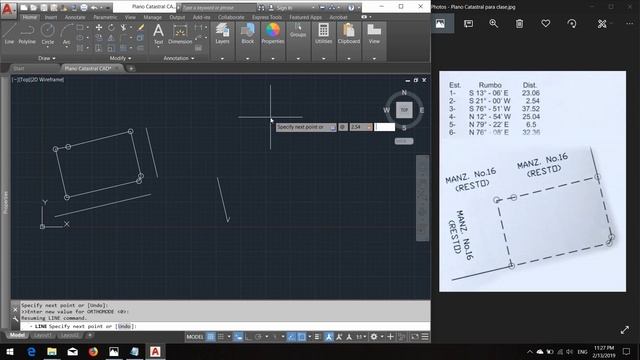The width and height of the screenshot is (640, 360).
Task: Open the annotation scale 1:1 dropdown
Action: click(x=361, y=337)
